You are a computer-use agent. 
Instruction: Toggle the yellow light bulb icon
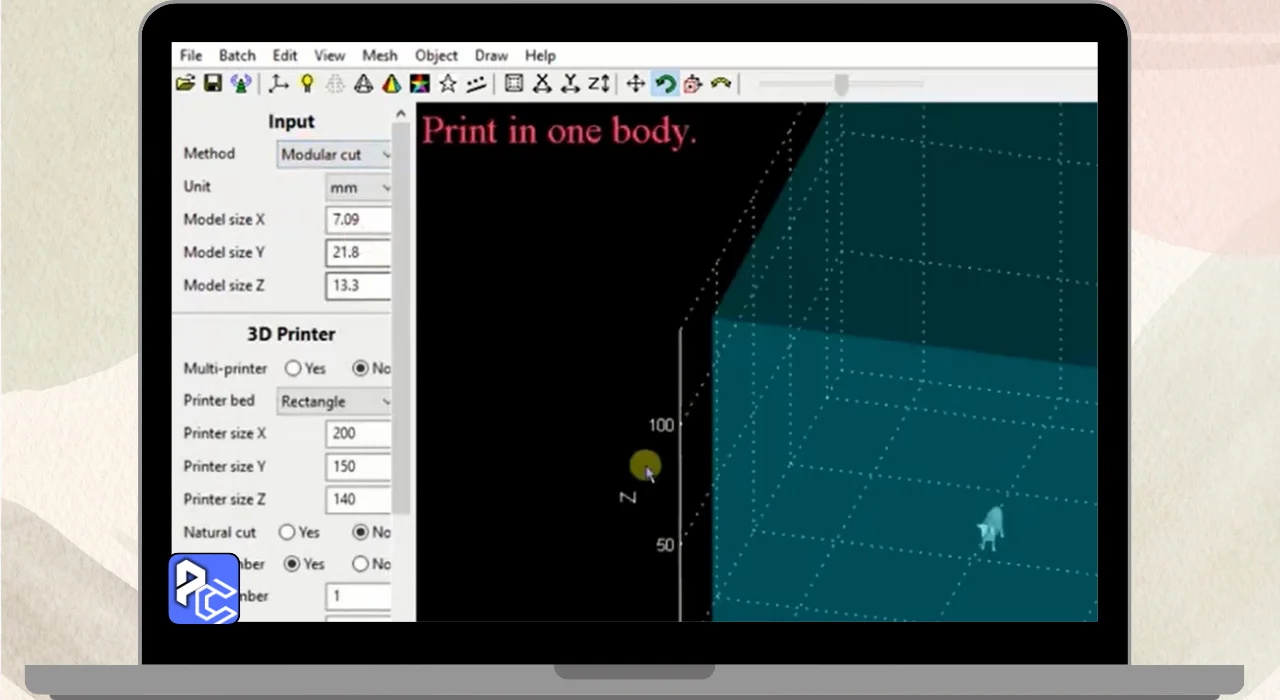(x=308, y=84)
